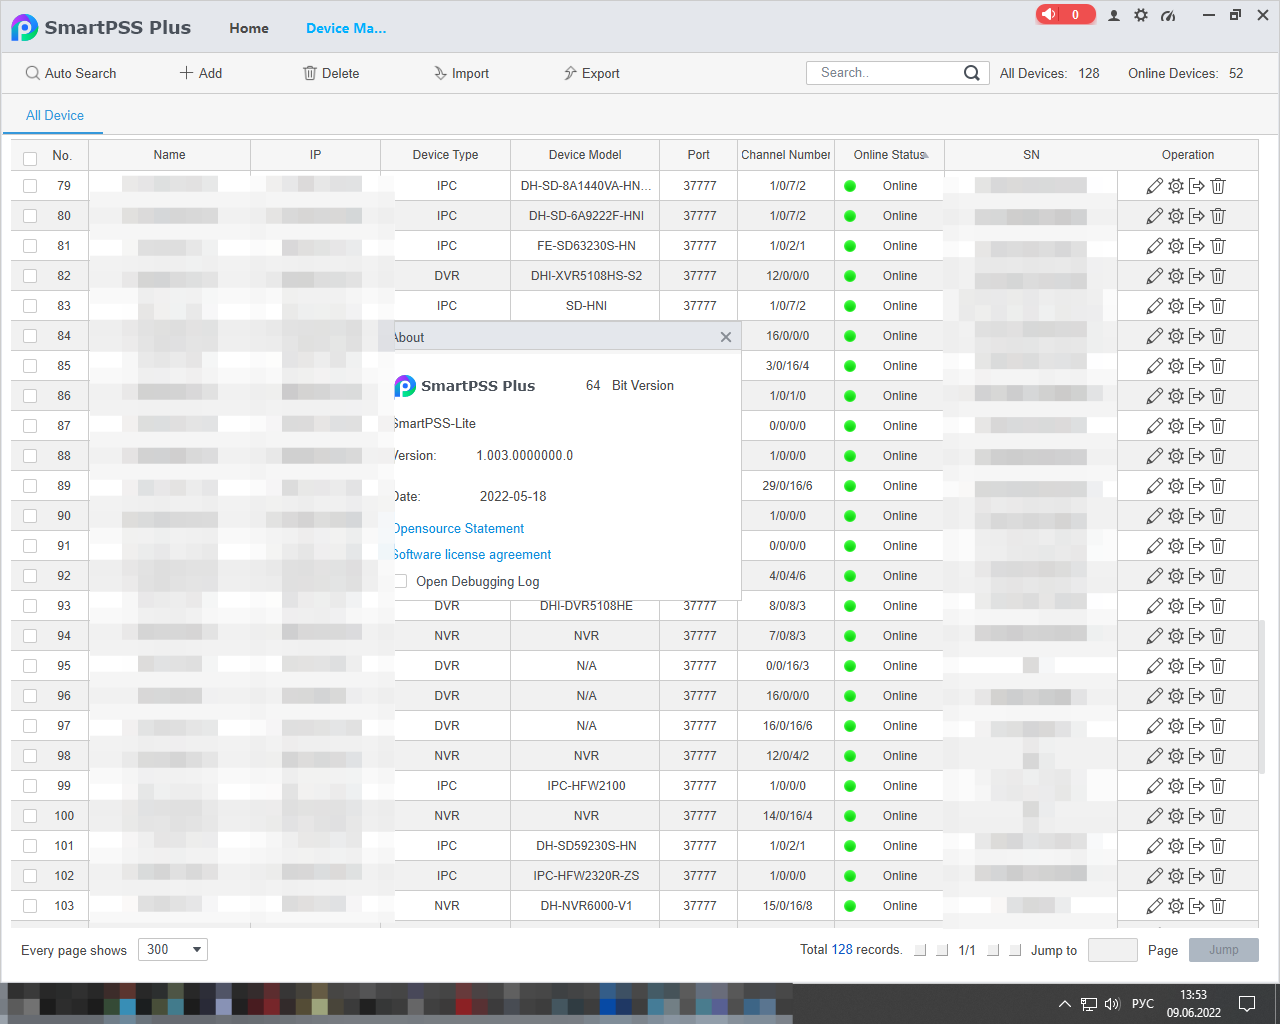
Task: Delete device in row 82 with the trash icon
Action: coord(1218,276)
